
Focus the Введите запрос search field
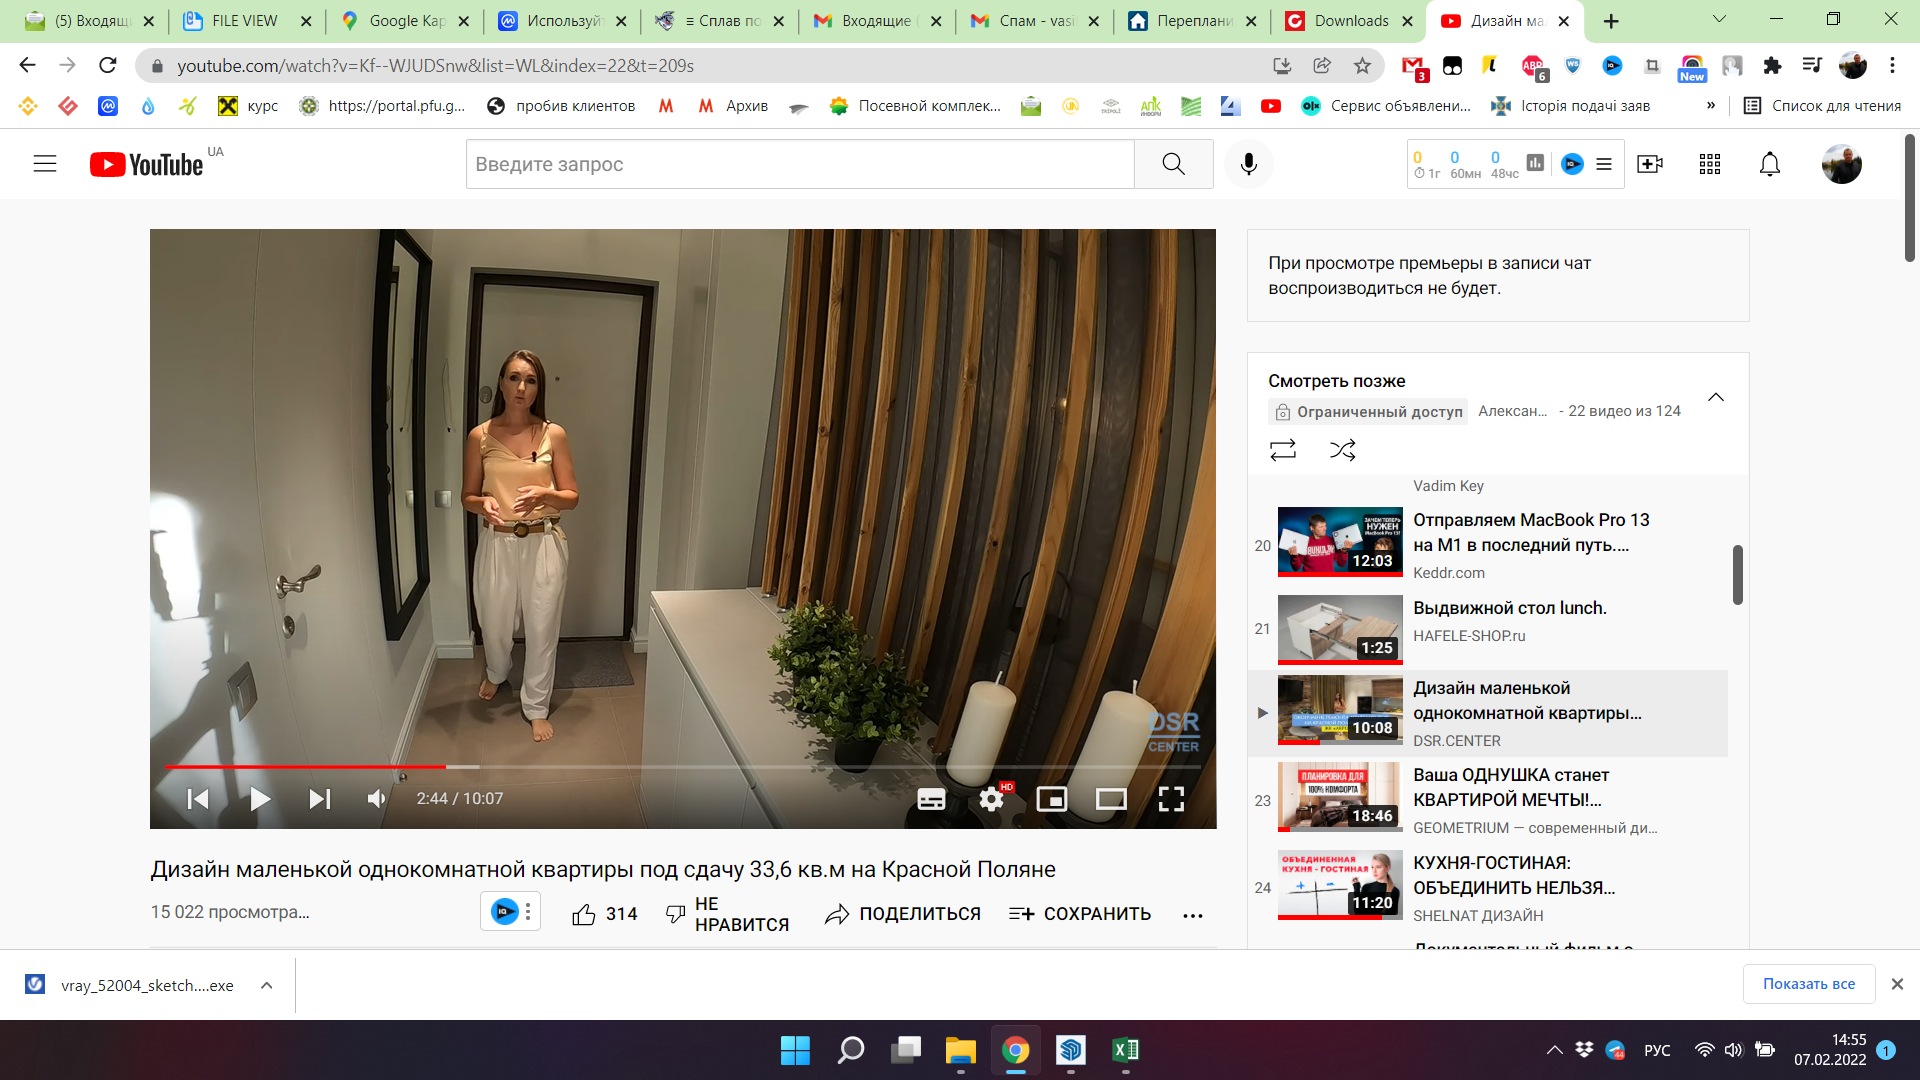(x=800, y=164)
